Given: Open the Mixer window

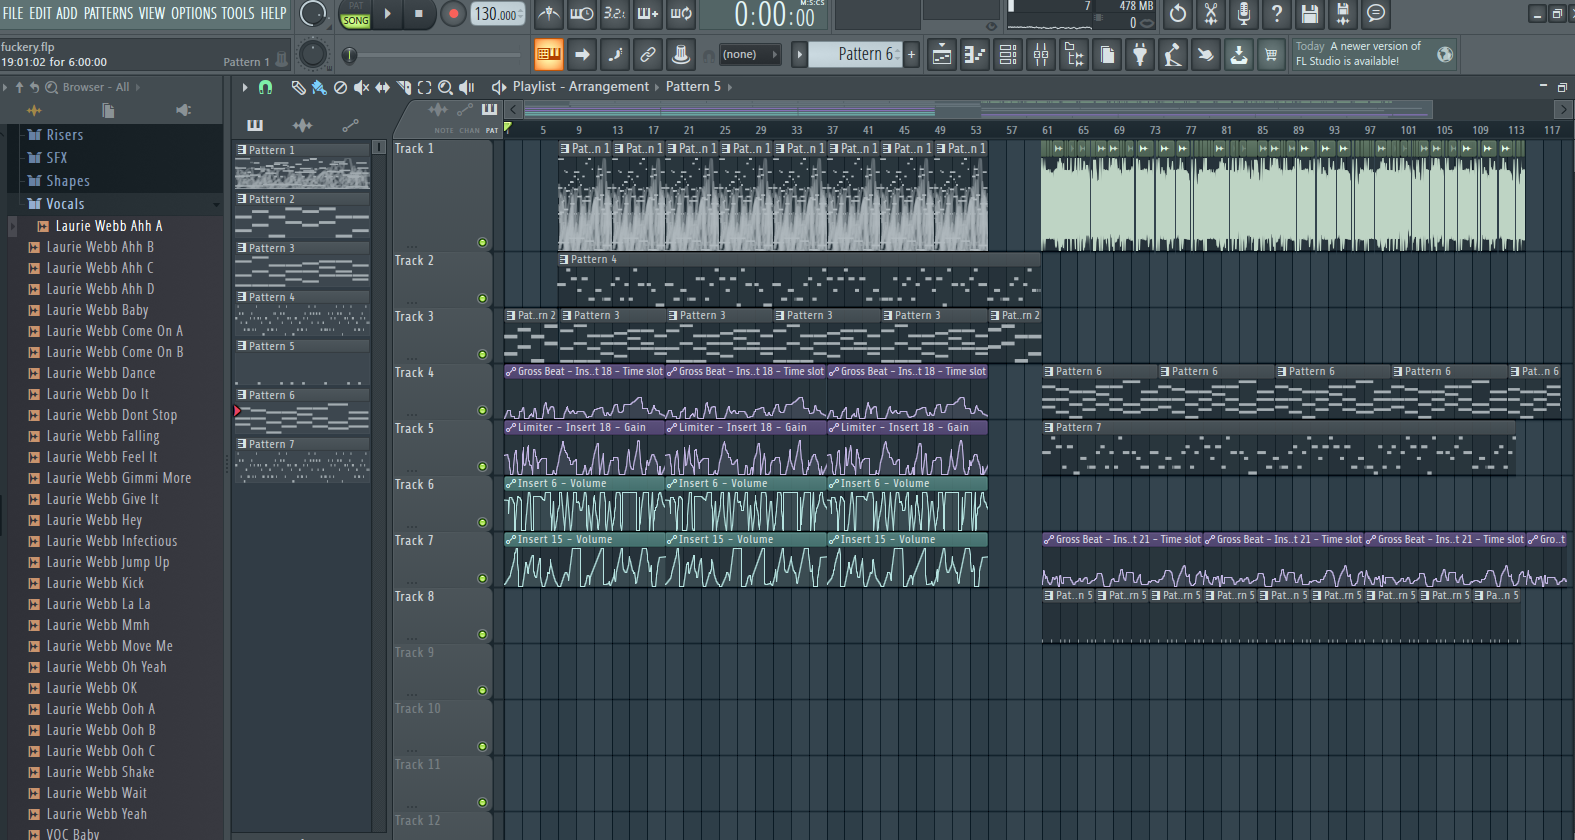Looking at the screenshot, I should point(1041,55).
